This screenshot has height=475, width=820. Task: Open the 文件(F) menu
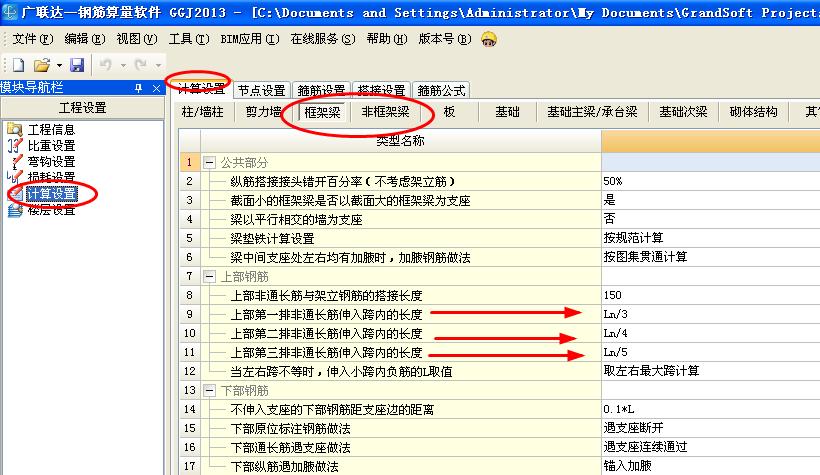pos(33,39)
